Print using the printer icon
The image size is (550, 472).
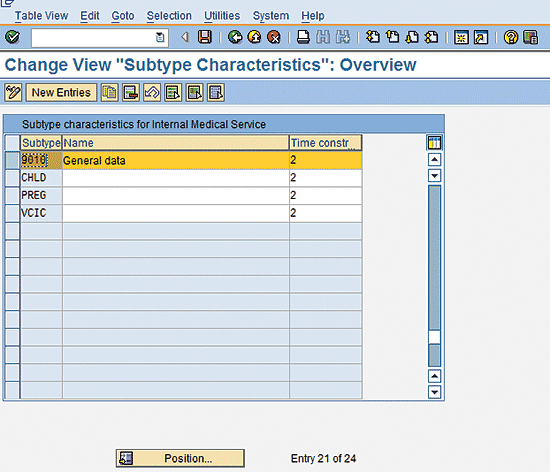pos(303,37)
